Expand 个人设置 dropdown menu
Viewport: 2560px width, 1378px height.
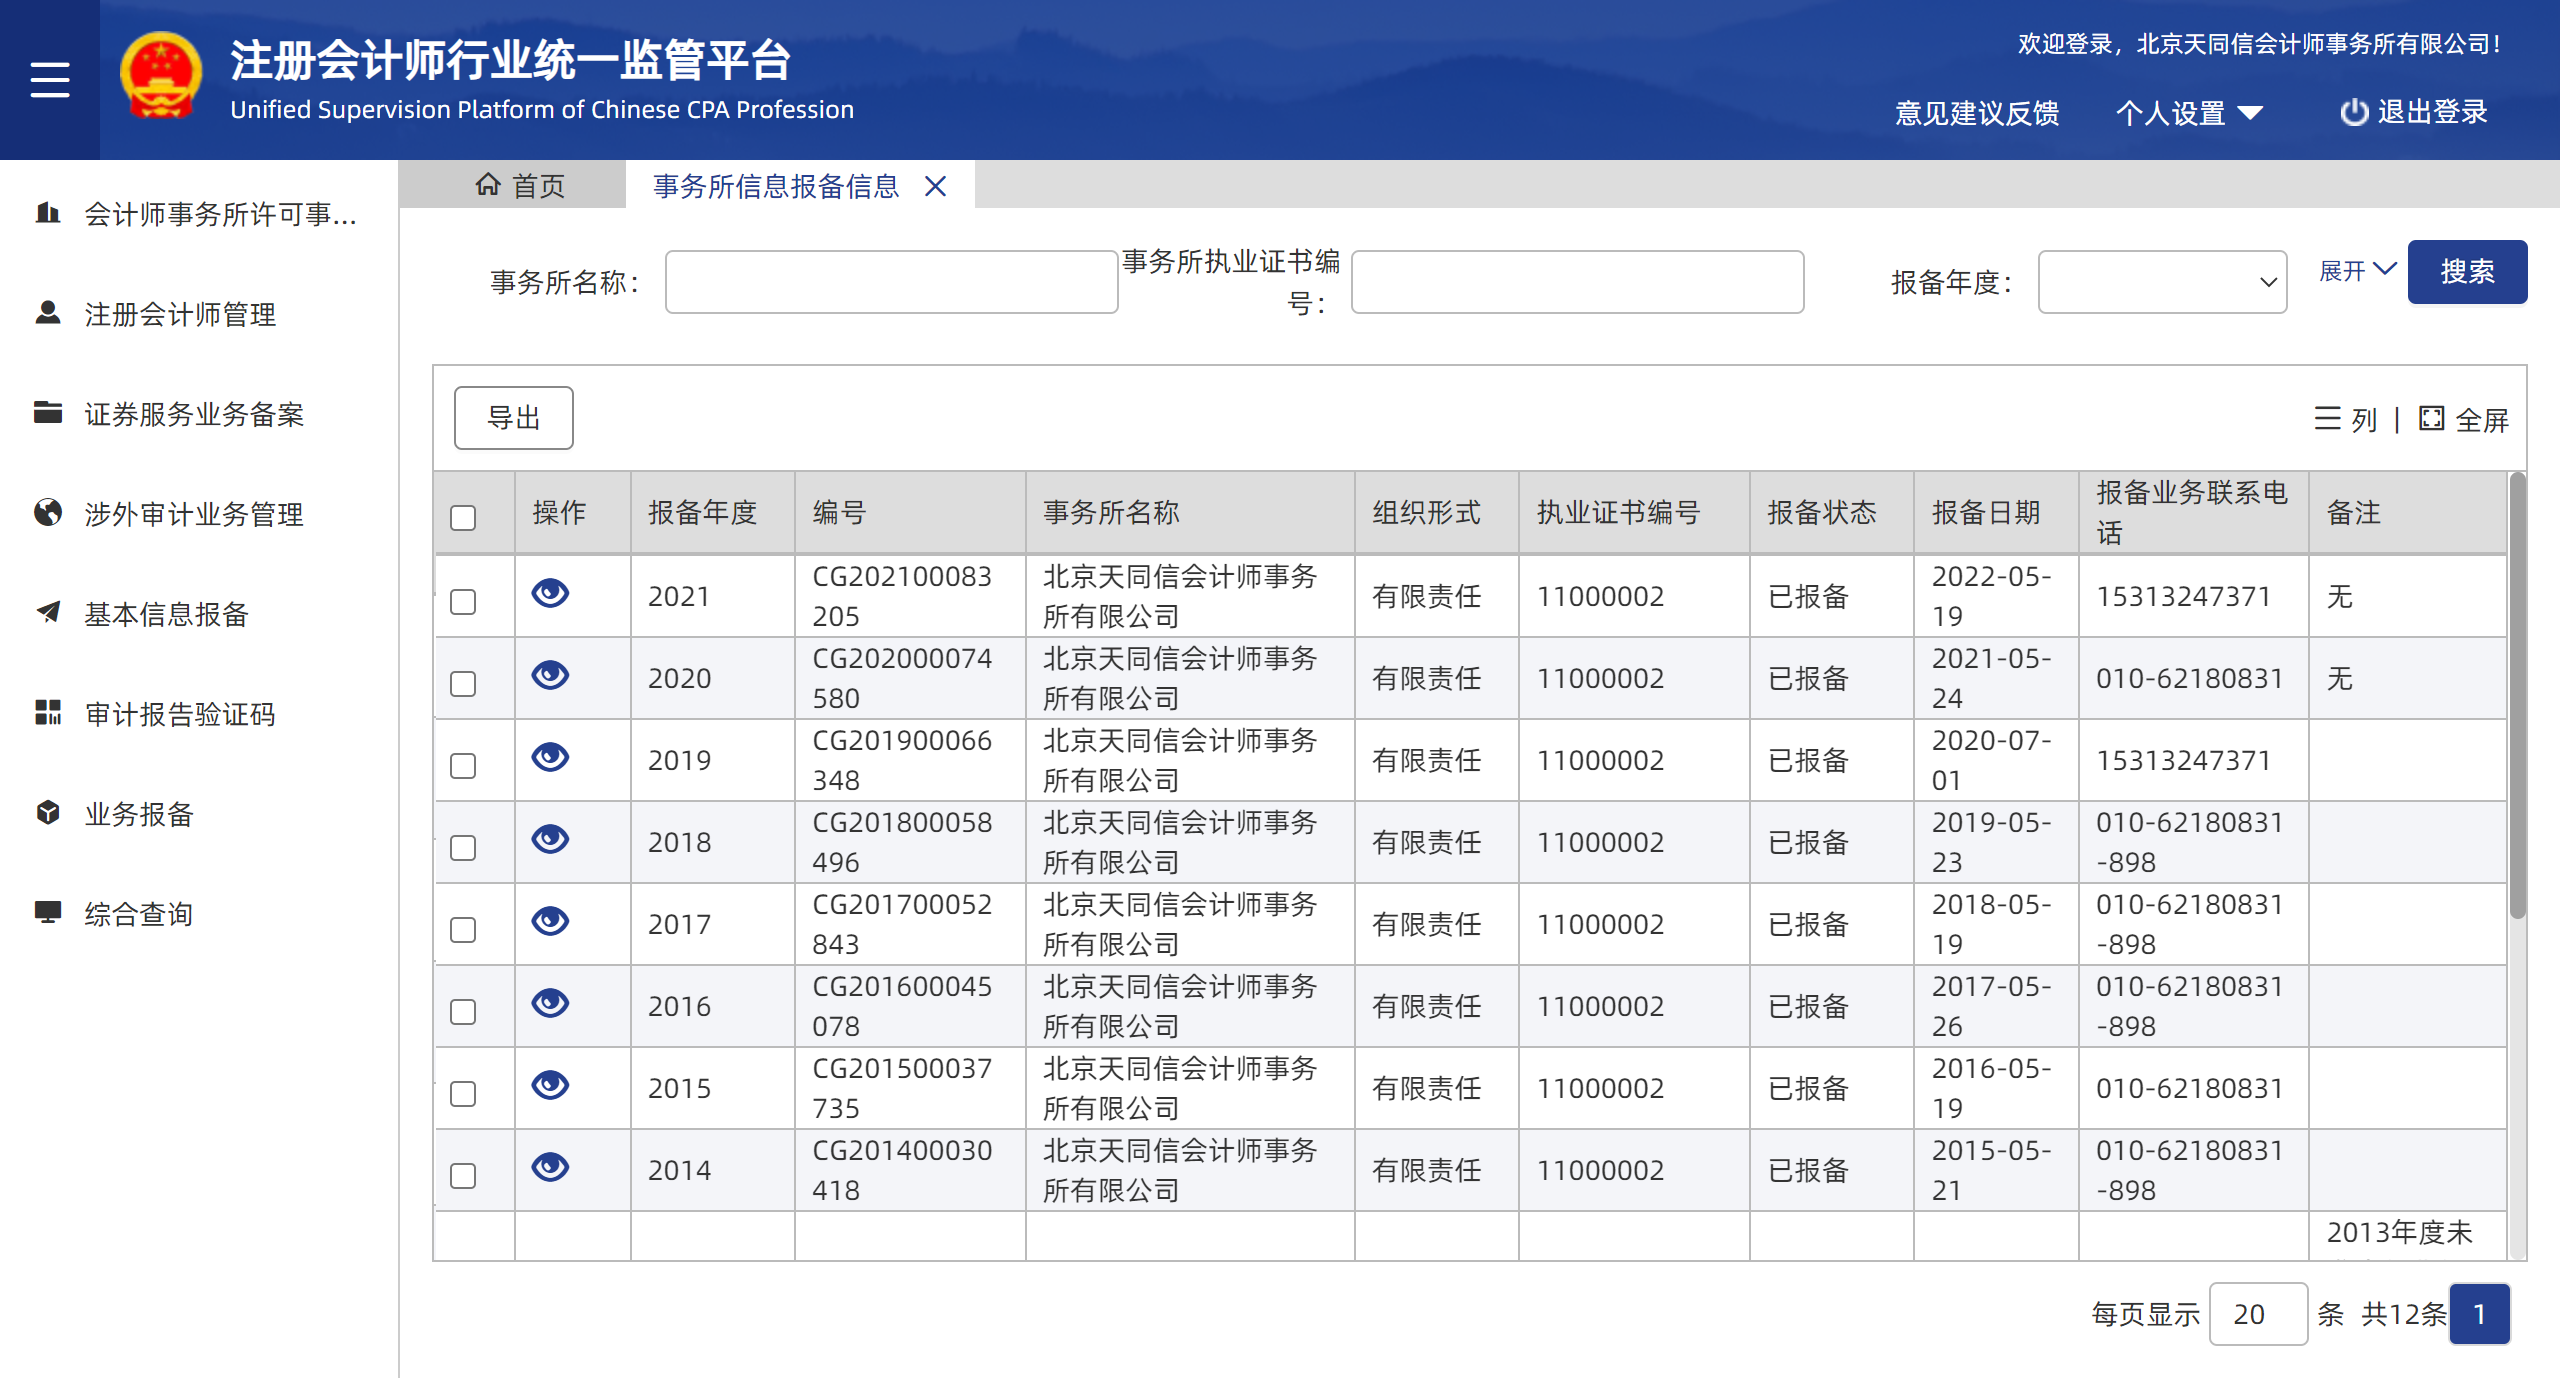click(x=2188, y=113)
